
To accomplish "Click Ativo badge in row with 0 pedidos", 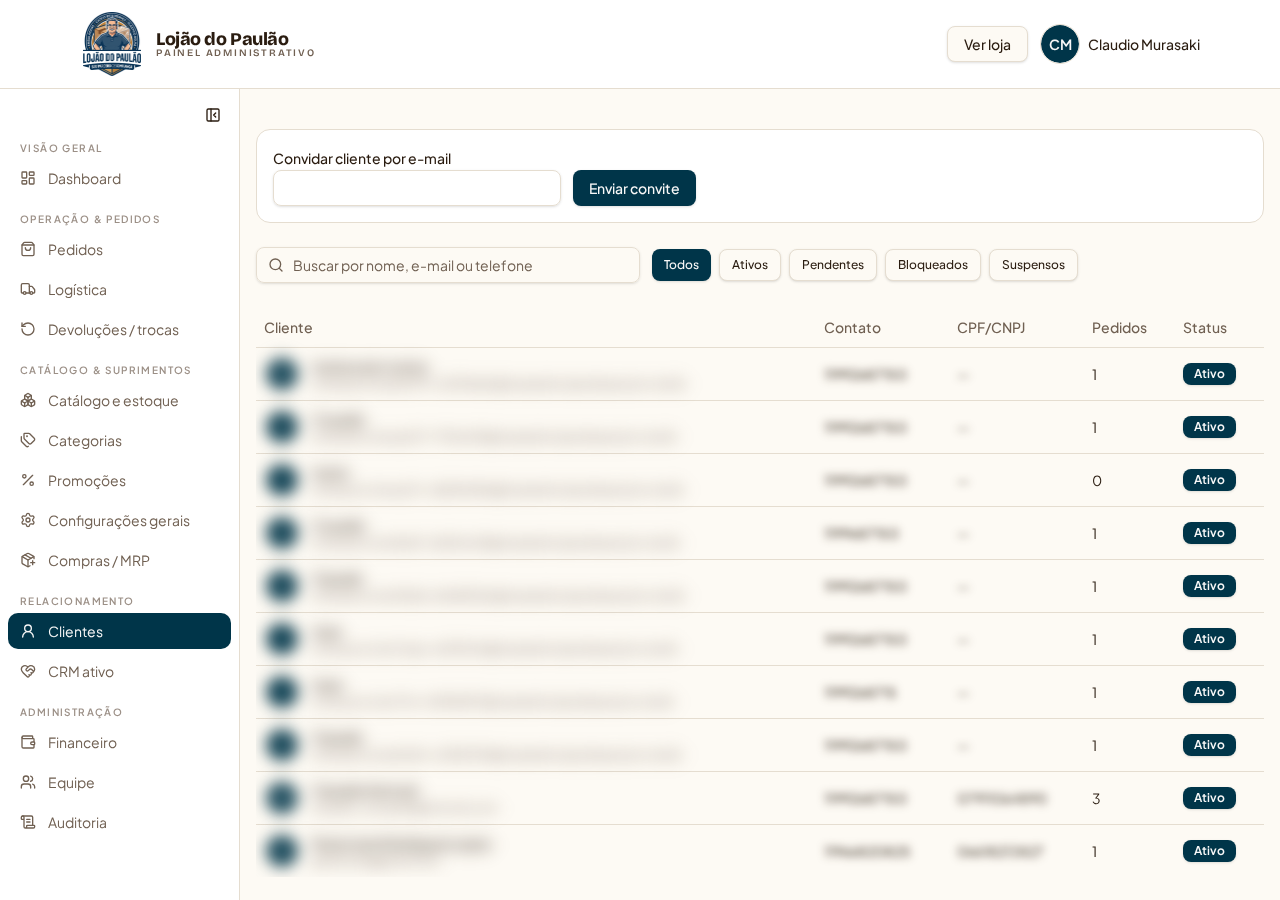I will point(1209,480).
